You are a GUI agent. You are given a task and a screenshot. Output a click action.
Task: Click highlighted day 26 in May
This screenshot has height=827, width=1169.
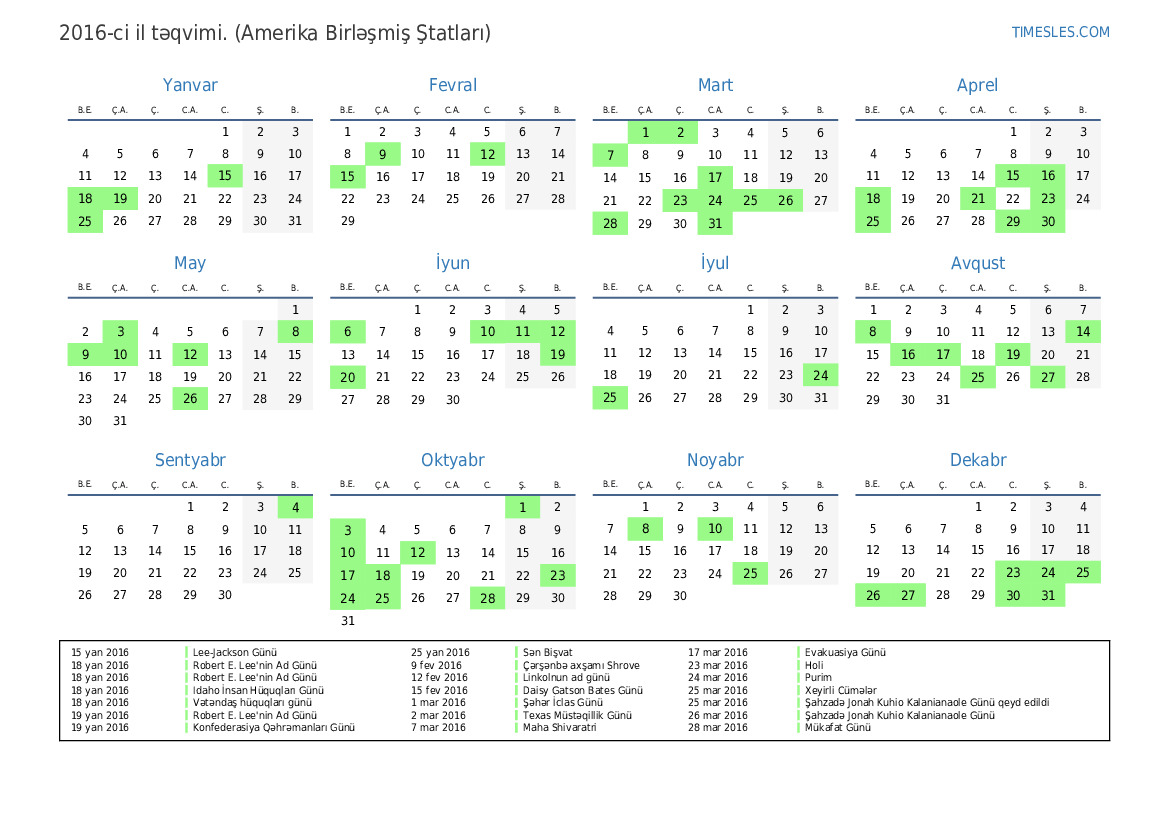[190, 399]
